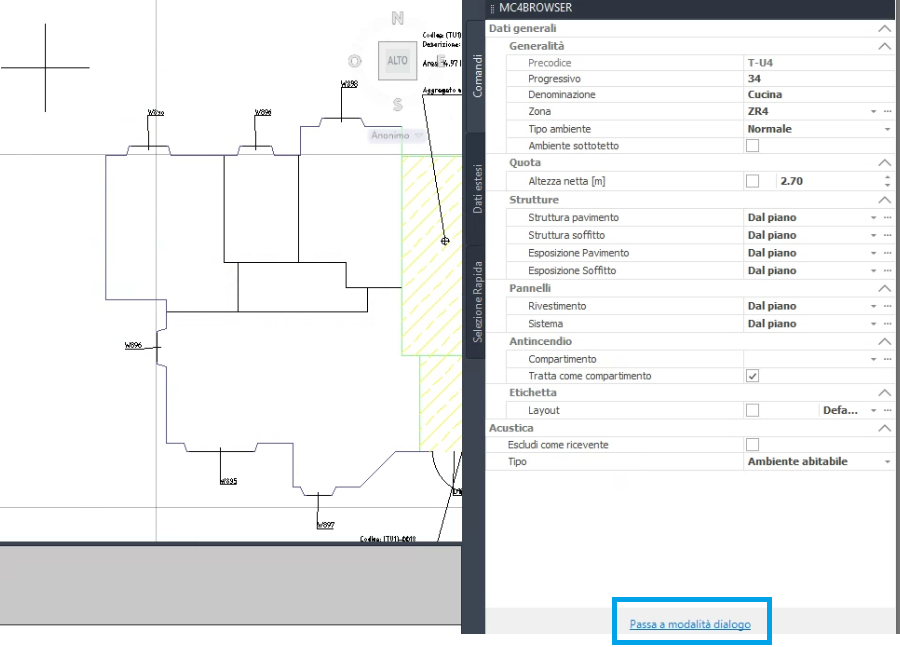Enable the Ambiente sottotetto checkbox
The image size is (900, 647).
pos(753,146)
